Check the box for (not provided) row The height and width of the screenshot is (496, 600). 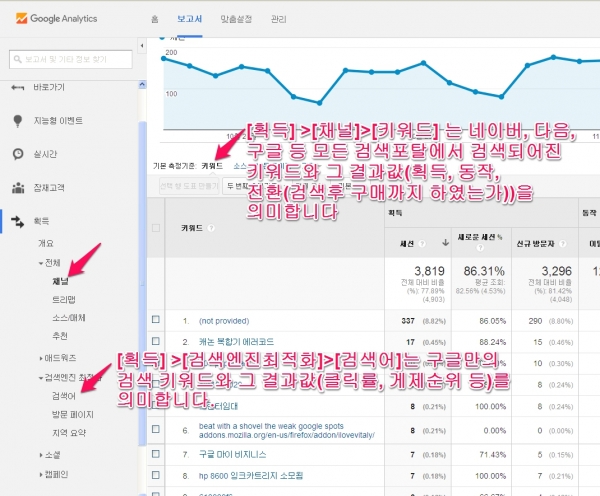tap(155, 322)
